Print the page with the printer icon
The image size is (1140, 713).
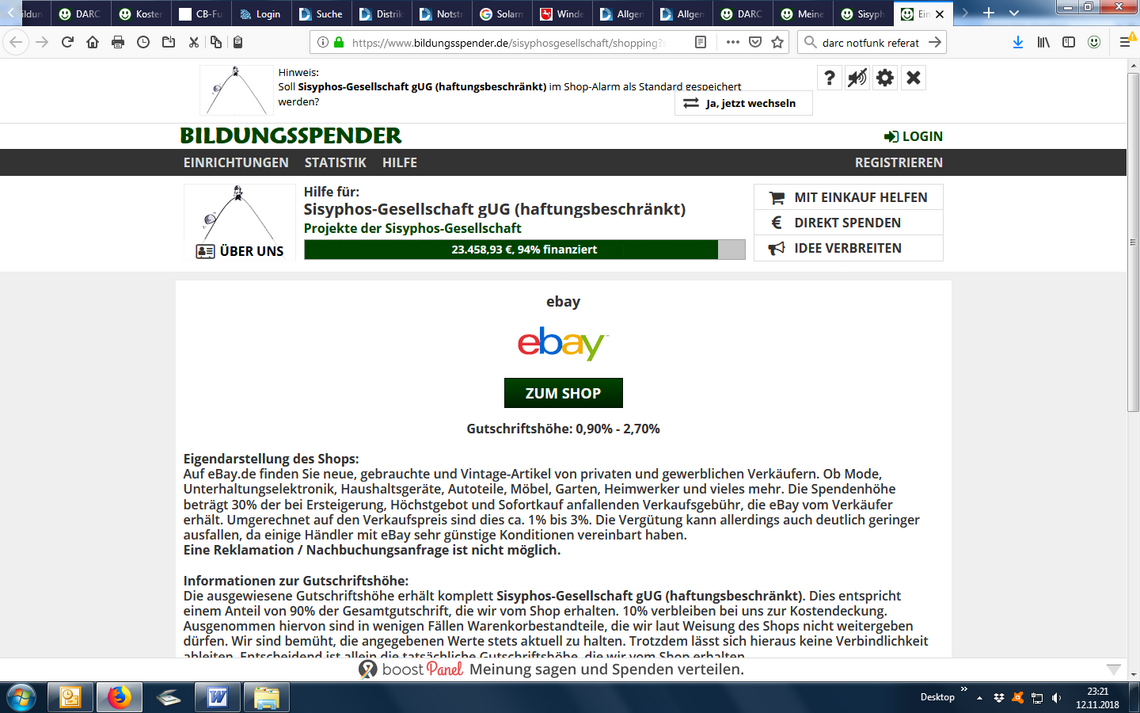118,42
